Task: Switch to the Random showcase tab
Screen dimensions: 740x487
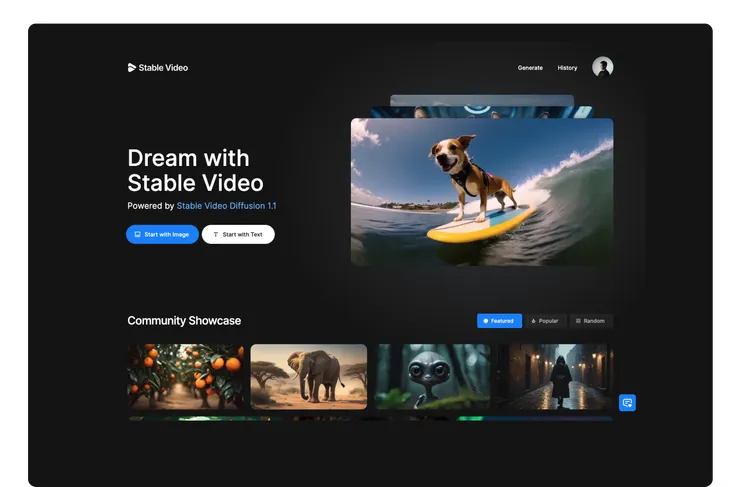Action: [x=591, y=321]
